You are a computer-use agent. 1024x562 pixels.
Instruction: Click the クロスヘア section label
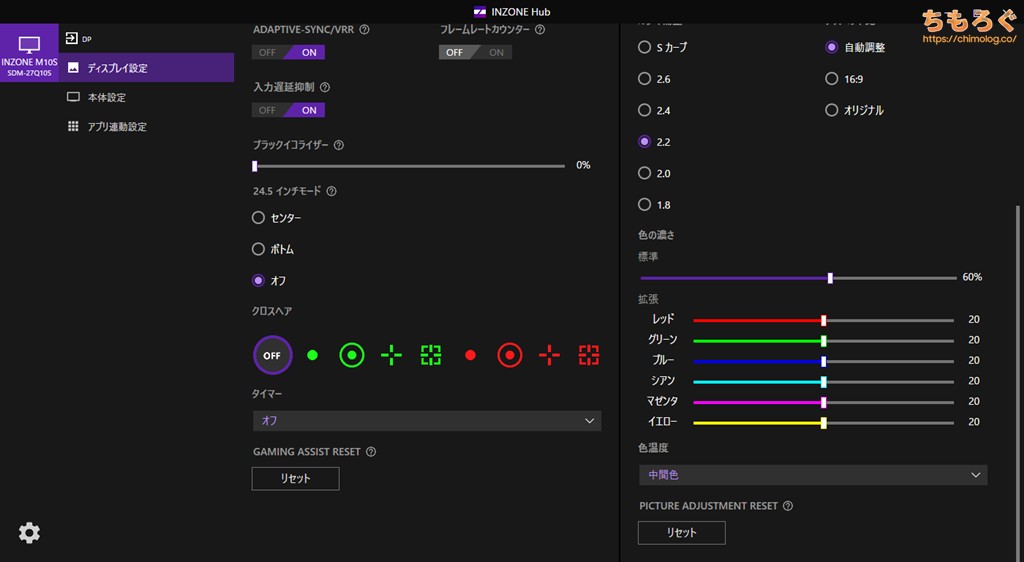coord(272,311)
